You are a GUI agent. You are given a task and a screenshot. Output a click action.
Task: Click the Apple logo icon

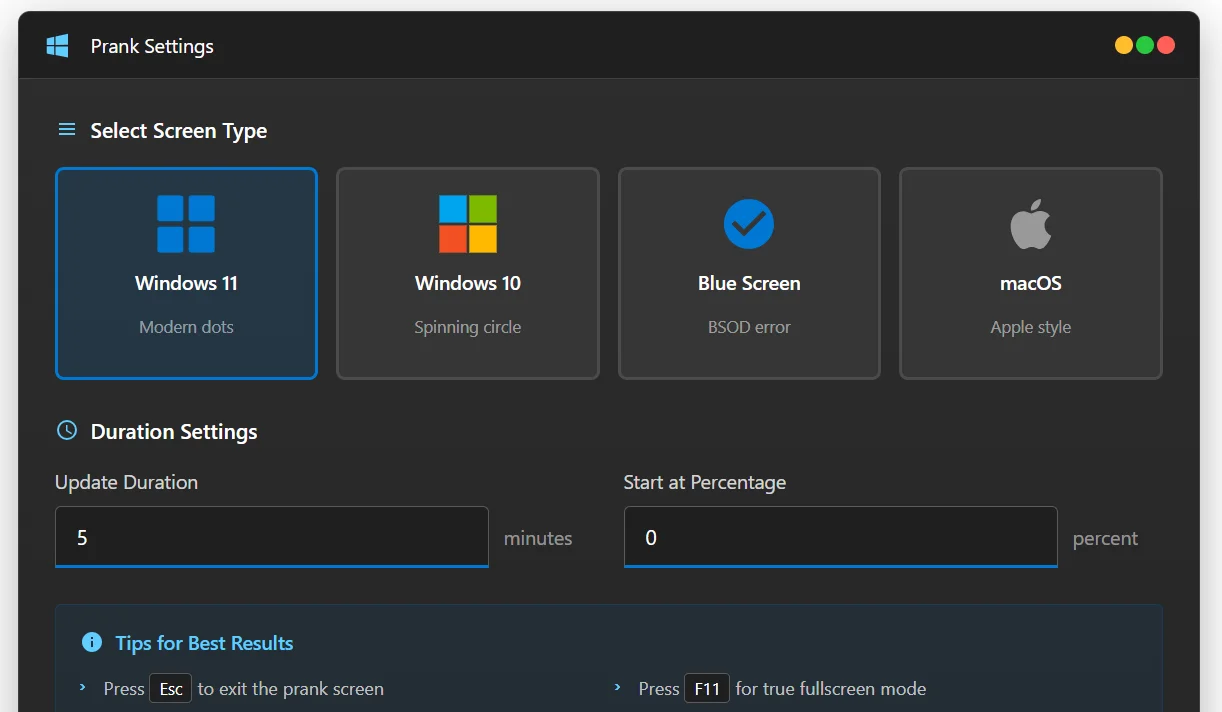1030,224
